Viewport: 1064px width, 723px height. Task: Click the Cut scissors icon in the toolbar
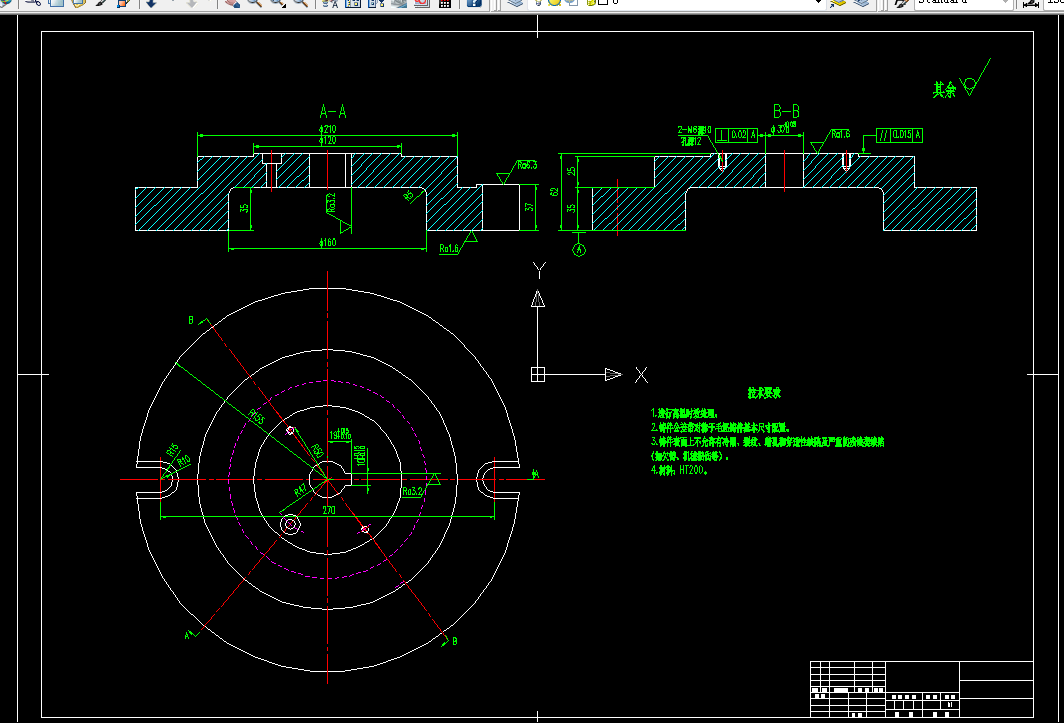33,3
